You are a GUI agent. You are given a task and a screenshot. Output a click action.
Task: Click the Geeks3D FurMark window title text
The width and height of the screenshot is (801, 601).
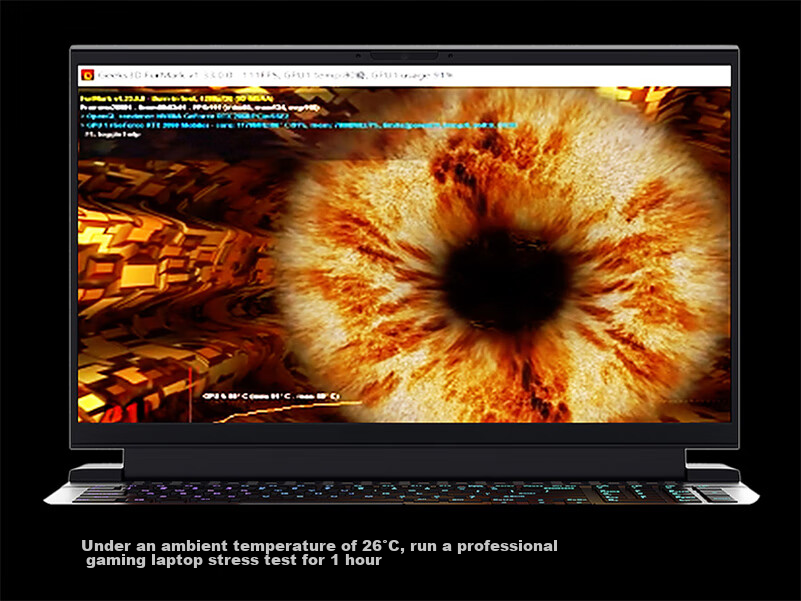pos(275,75)
